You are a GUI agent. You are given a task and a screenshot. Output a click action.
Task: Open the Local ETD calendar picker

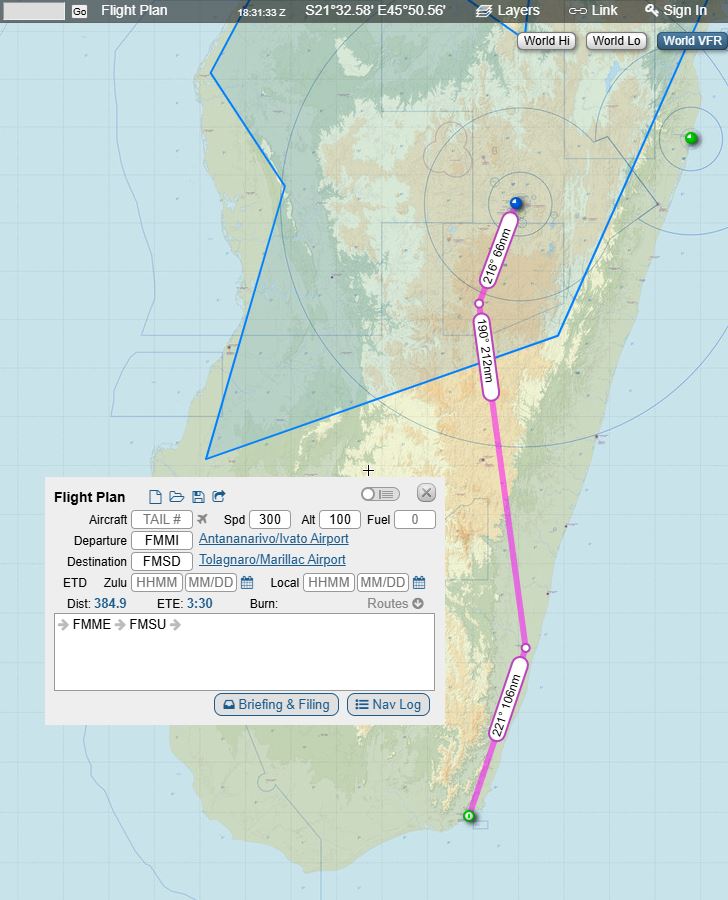coord(419,583)
